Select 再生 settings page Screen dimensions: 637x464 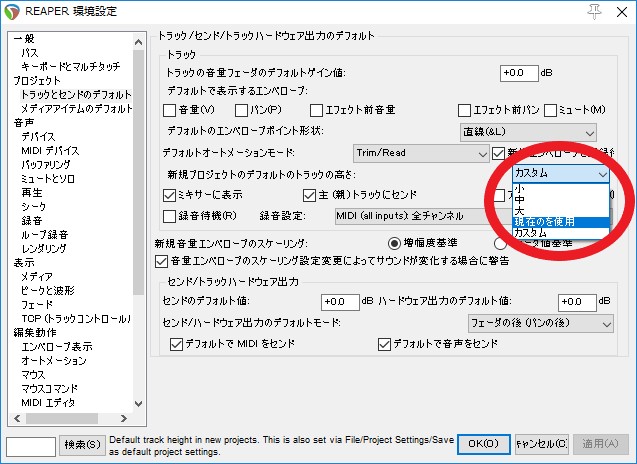click(32, 193)
